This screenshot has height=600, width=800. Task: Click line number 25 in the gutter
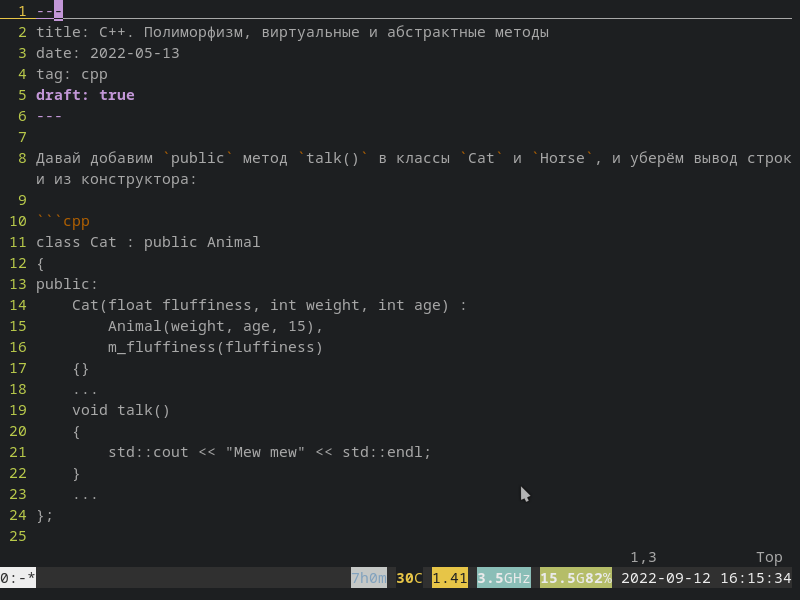point(18,536)
